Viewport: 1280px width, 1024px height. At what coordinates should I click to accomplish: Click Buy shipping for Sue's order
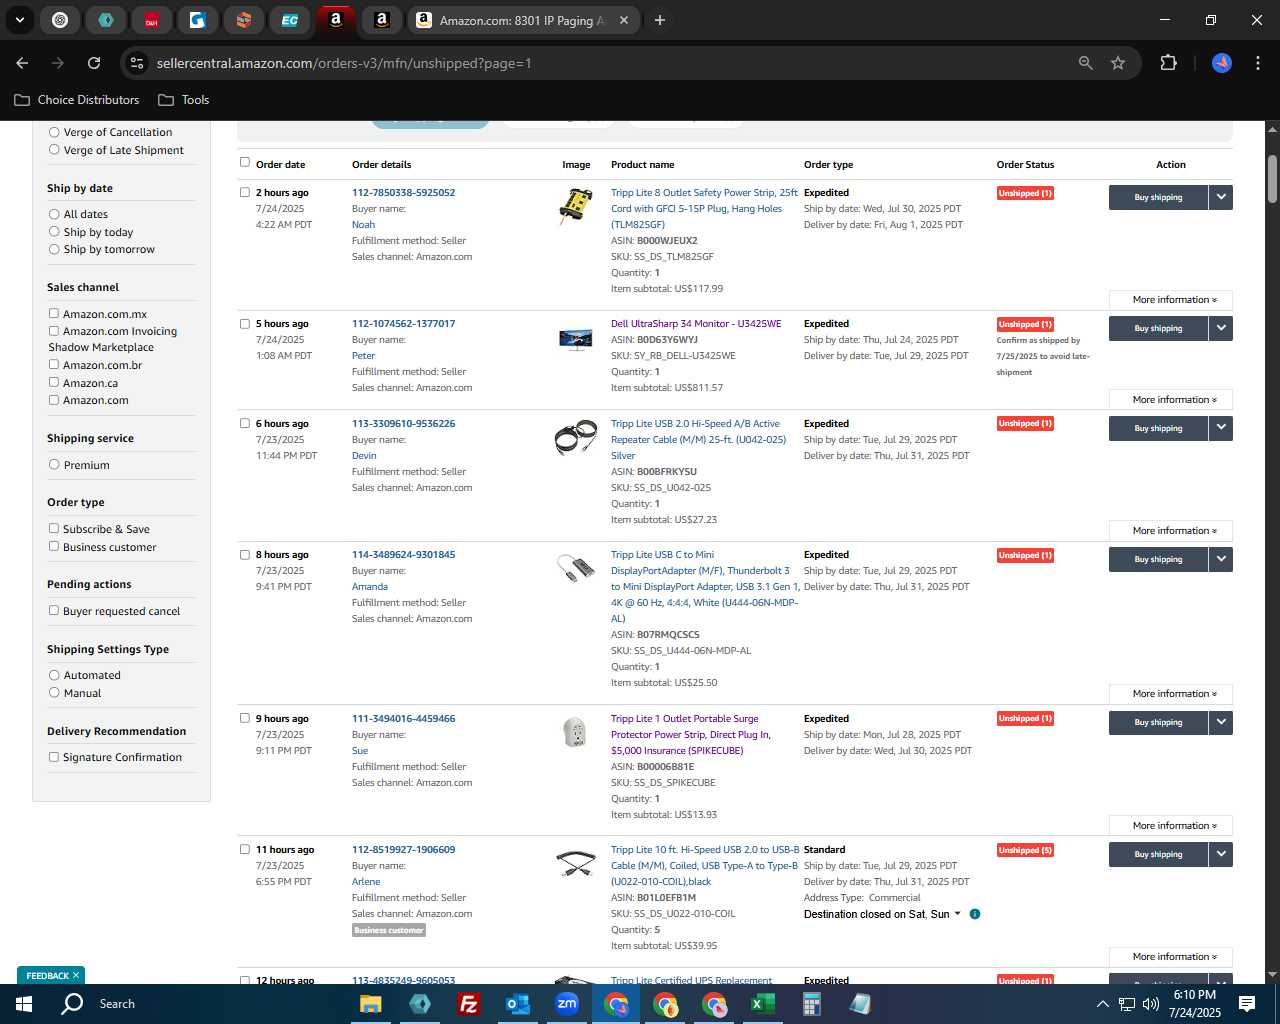click(1158, 722)
